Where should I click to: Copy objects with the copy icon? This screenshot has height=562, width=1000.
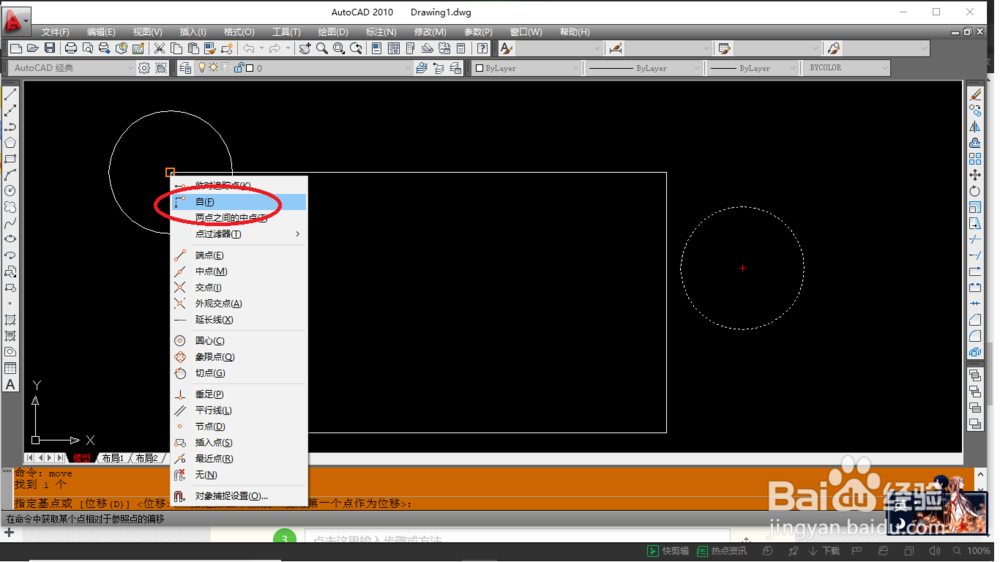coord(176,48)
